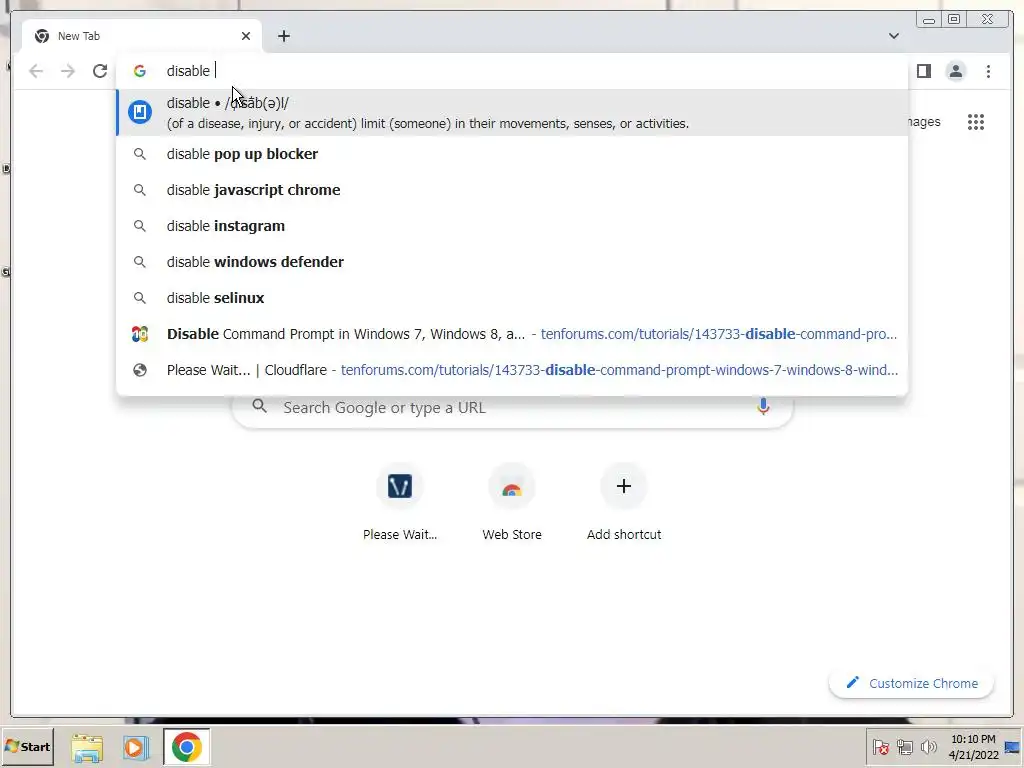Screen dimensions: 1024x768
Task: Open 'Disable Command Prompt in Windows 7' tenforums suggestion
Action: 512,334
